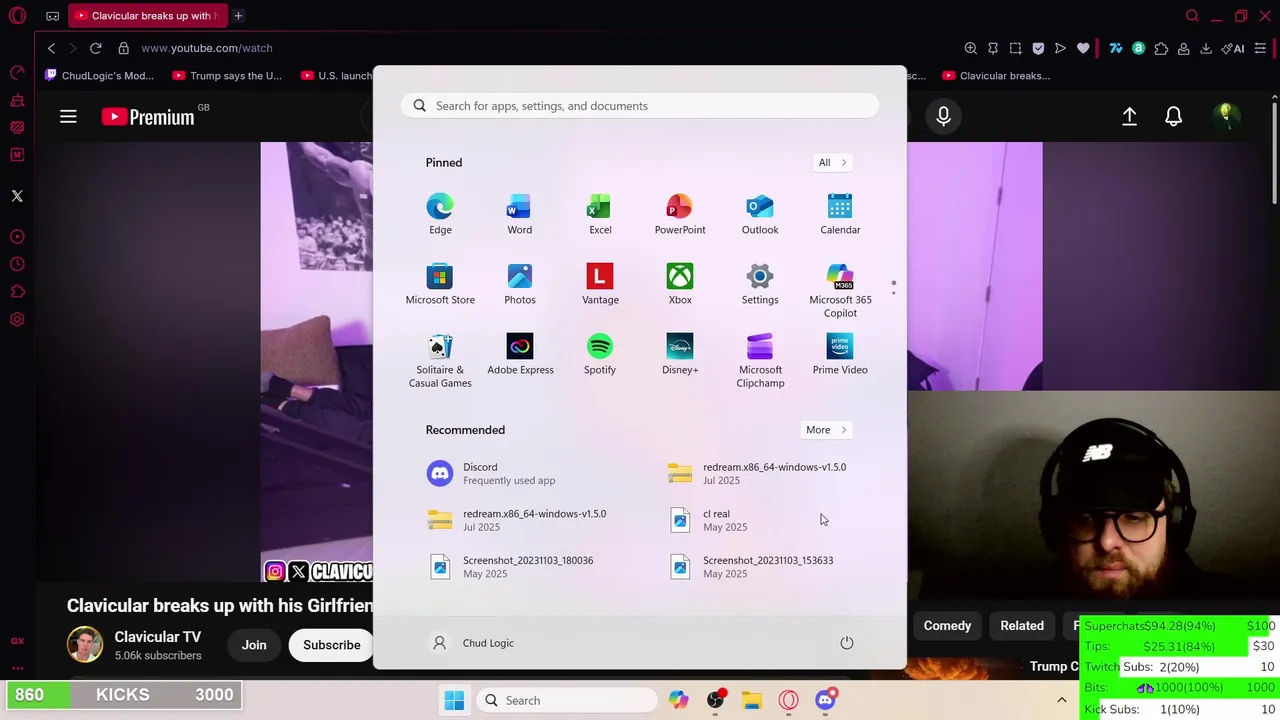Click the browser address bar URL
Viewport: 1280px width, 720px height.
(x=207, y=48)
